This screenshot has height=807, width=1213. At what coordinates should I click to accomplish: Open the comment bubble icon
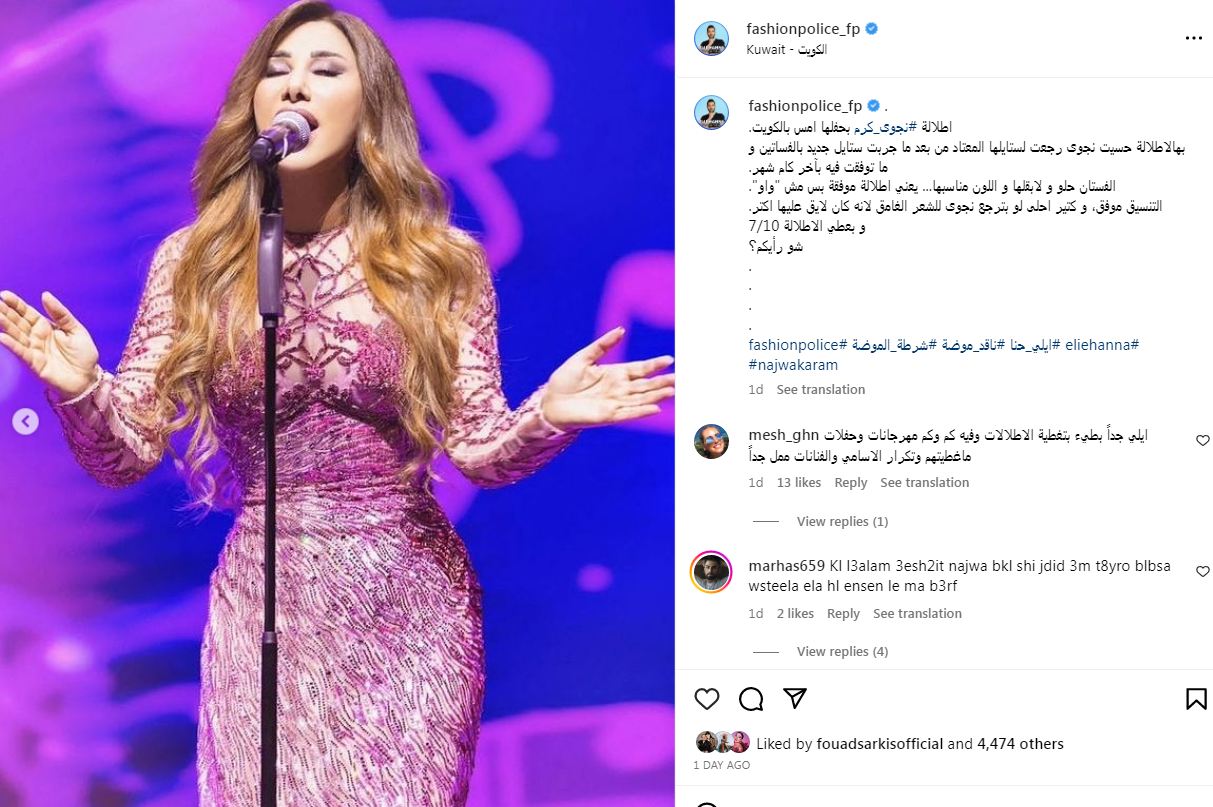point(751,698)
